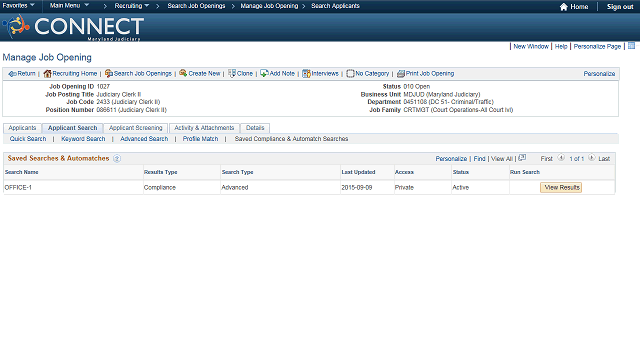Expand the Recruiting breadcrumb dropdown
Image resolution: width=640 pixels, height=360 pixels.
pos(131,6)
